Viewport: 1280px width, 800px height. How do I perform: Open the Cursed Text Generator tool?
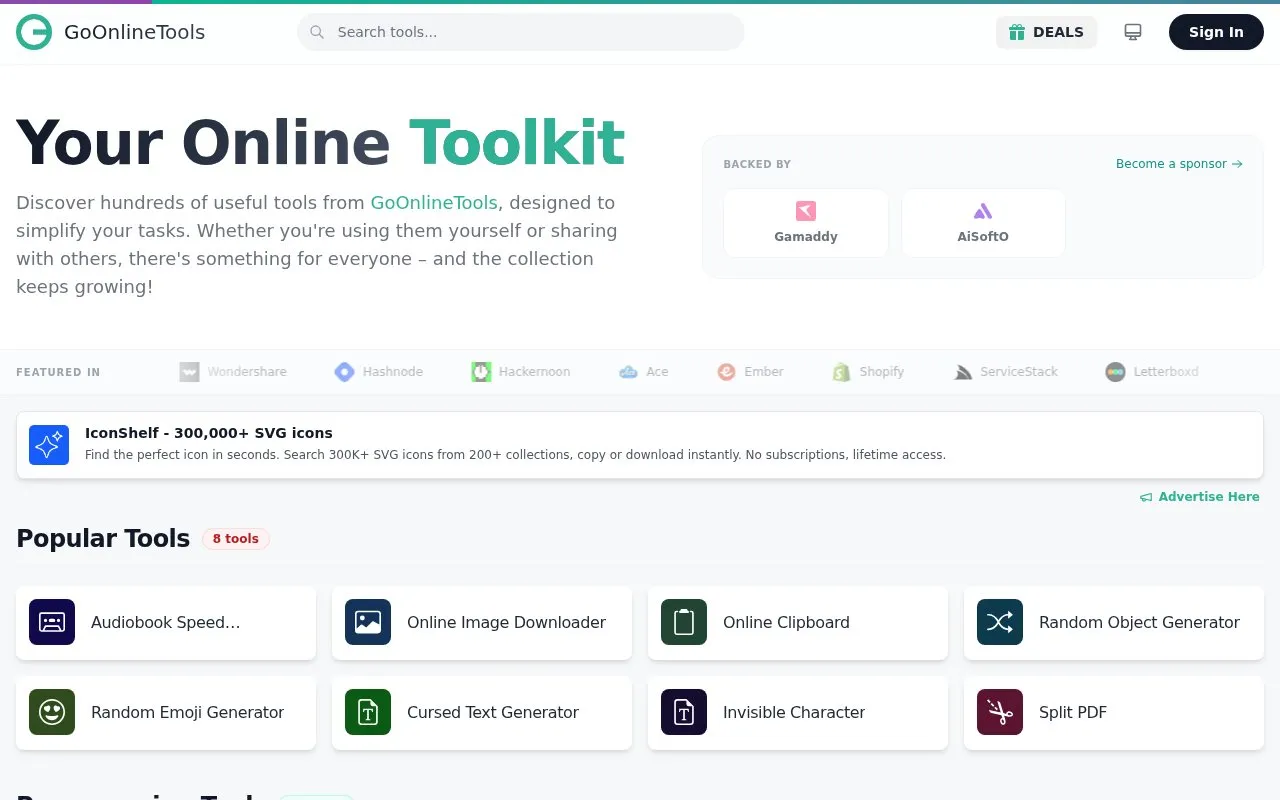(x=482, y=712)
